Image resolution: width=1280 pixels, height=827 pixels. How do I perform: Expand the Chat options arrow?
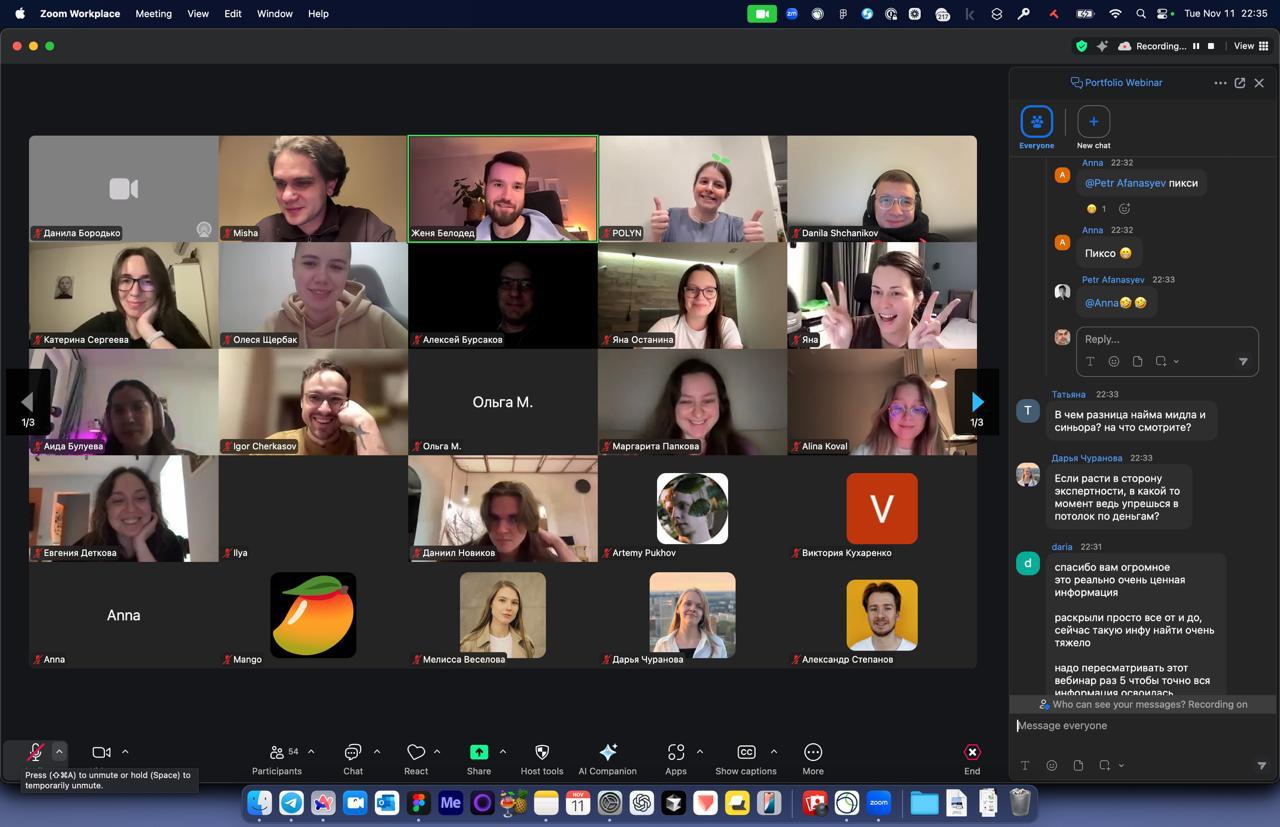click(x=377, y=752)
